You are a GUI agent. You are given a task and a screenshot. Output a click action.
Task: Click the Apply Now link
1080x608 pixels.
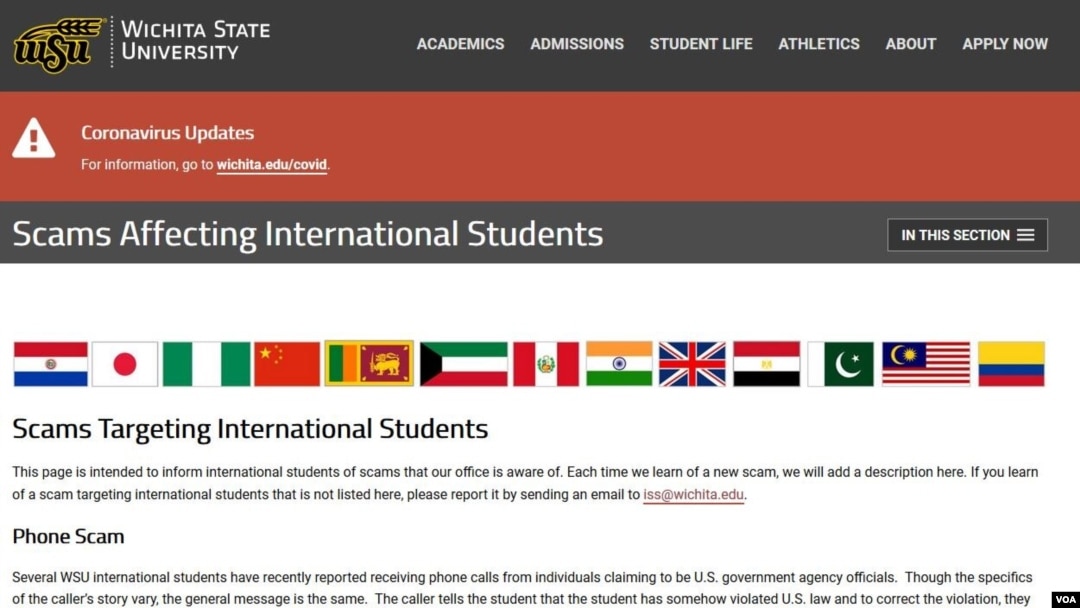pos(1005,44)
